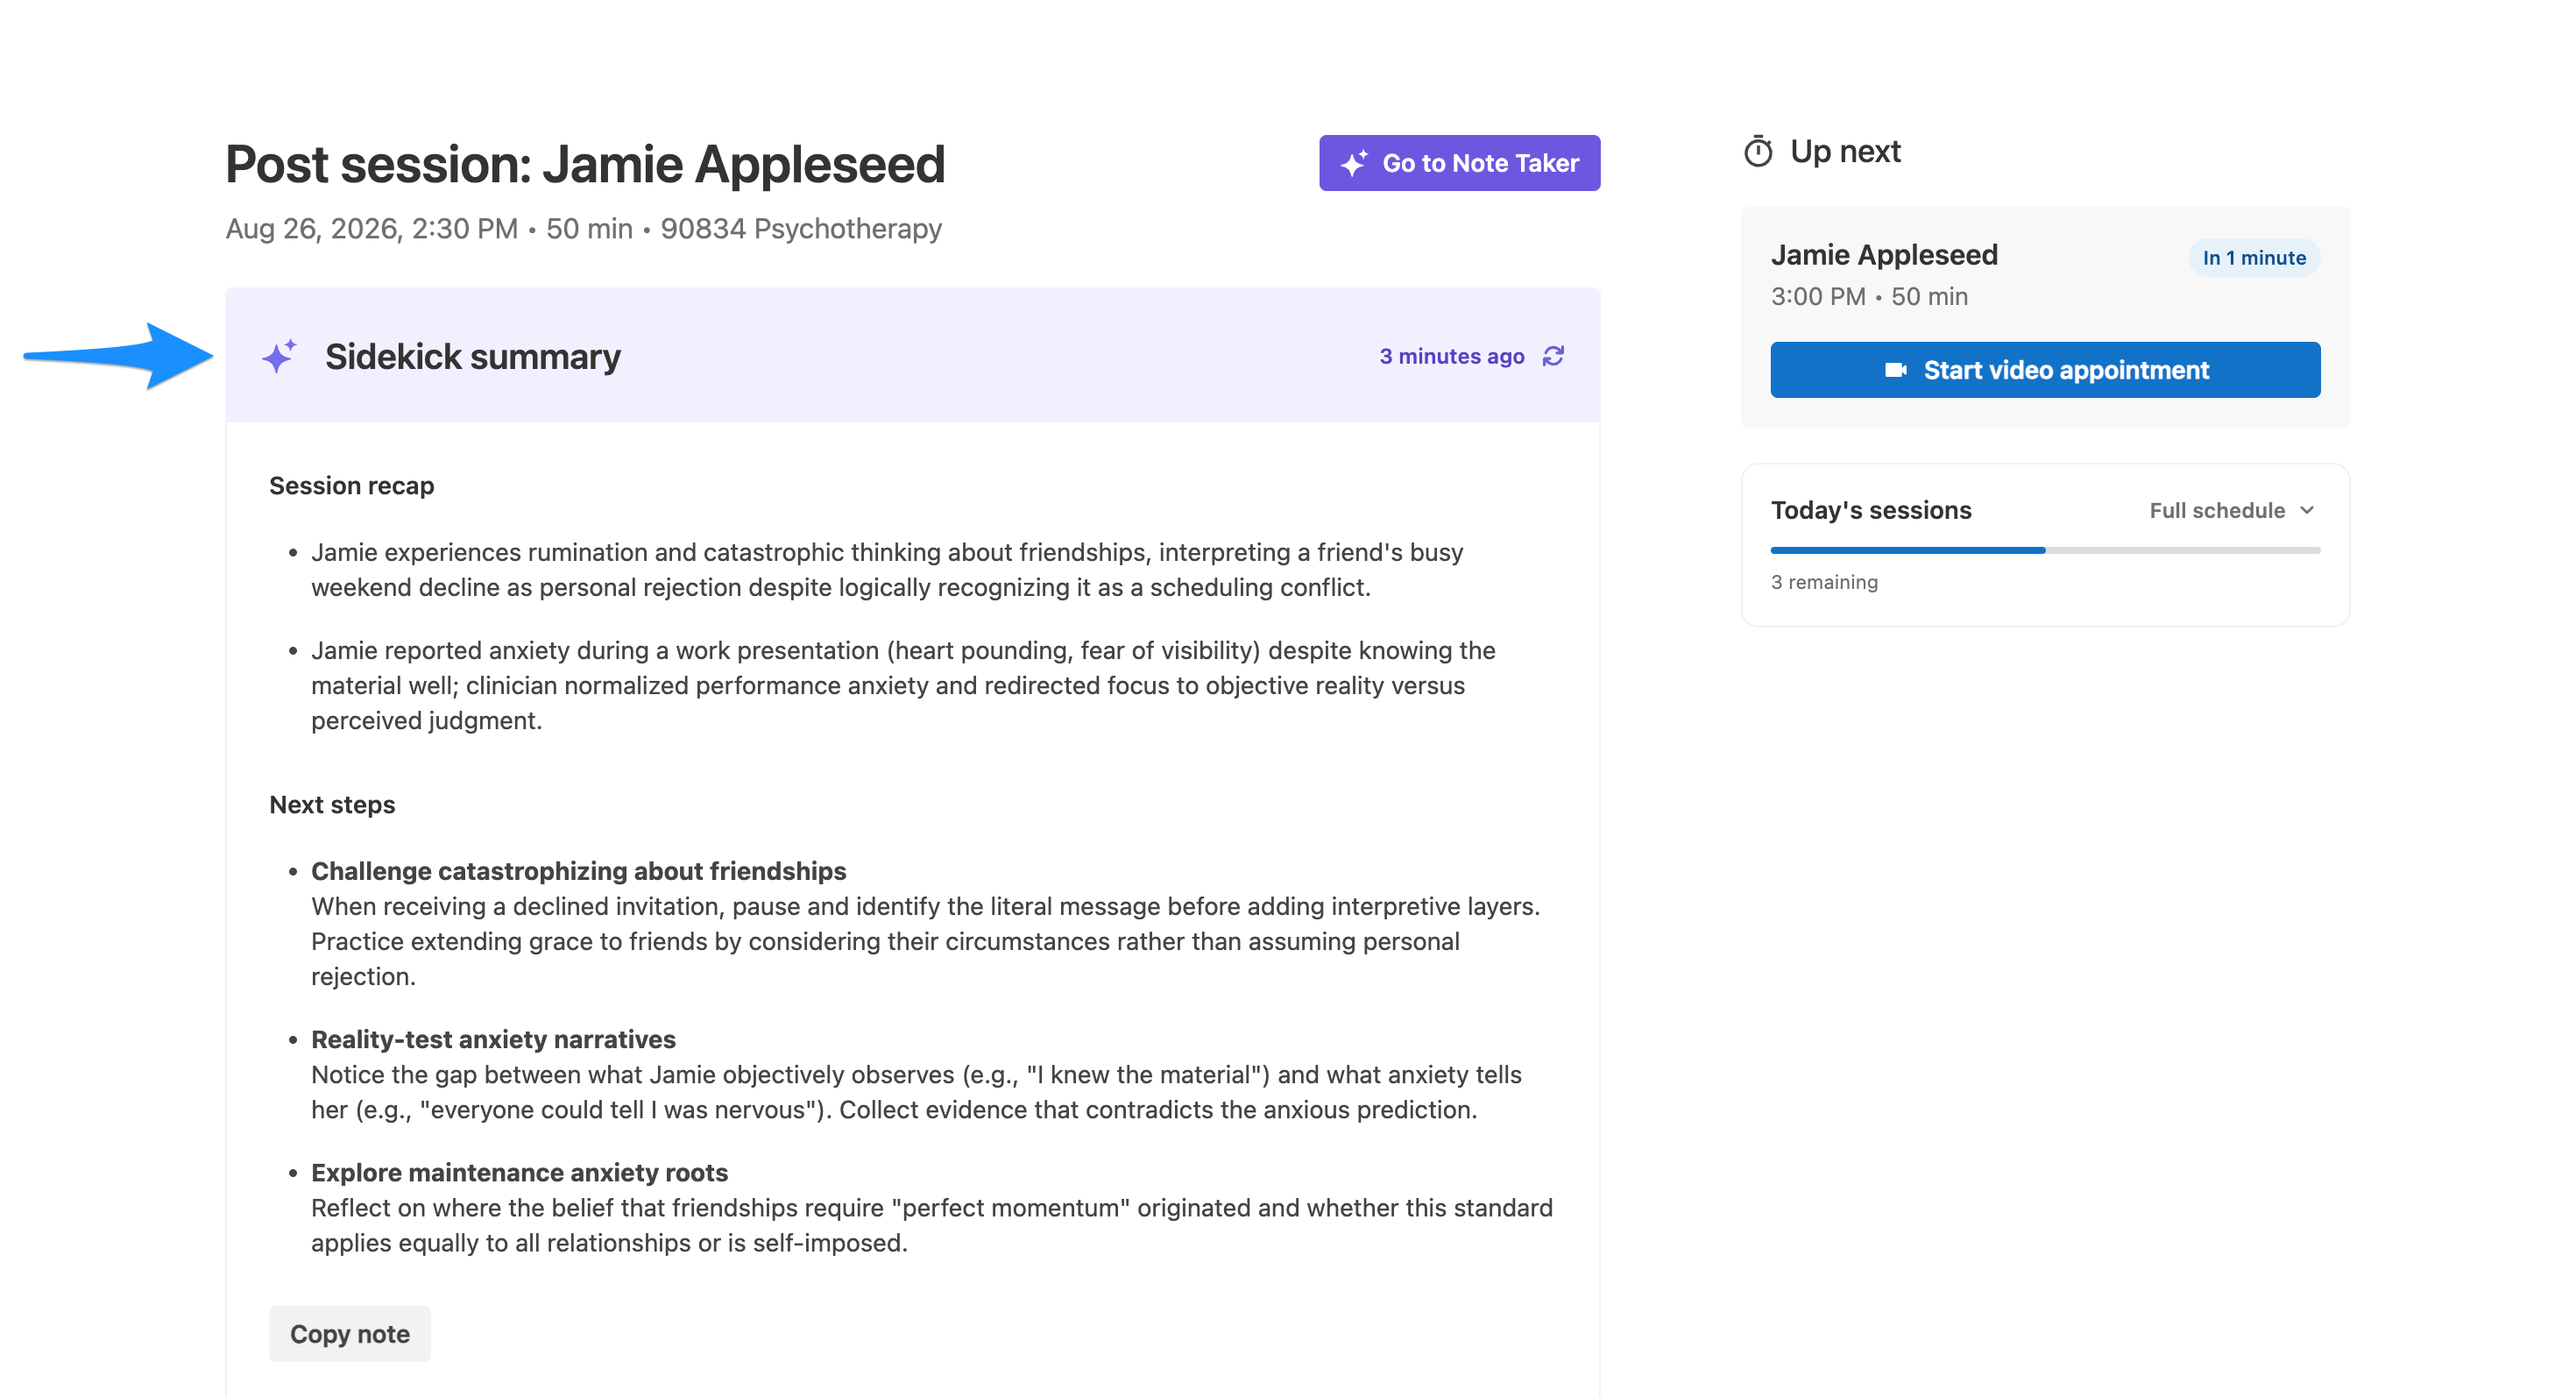
Task: Click 'Challenge catastrophizing about friendships' step
Action: pyautogui.click(x=578, y=871)
